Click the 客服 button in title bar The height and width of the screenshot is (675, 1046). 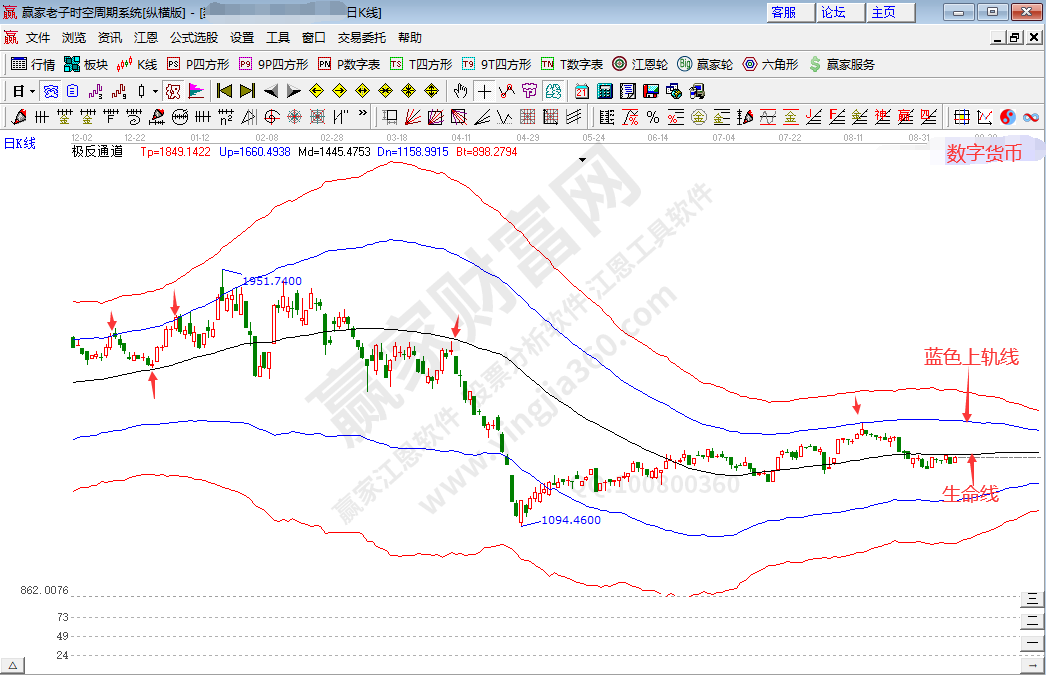click(x=784, y=12)
